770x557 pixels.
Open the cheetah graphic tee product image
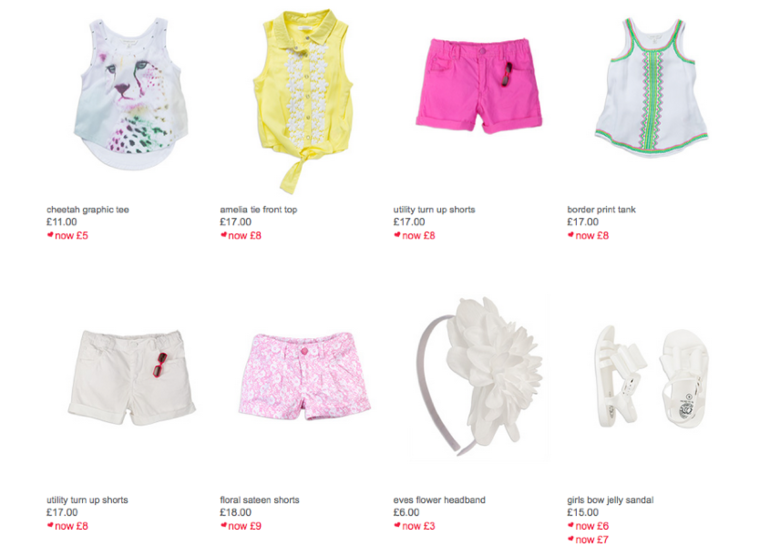coord(131,94)
